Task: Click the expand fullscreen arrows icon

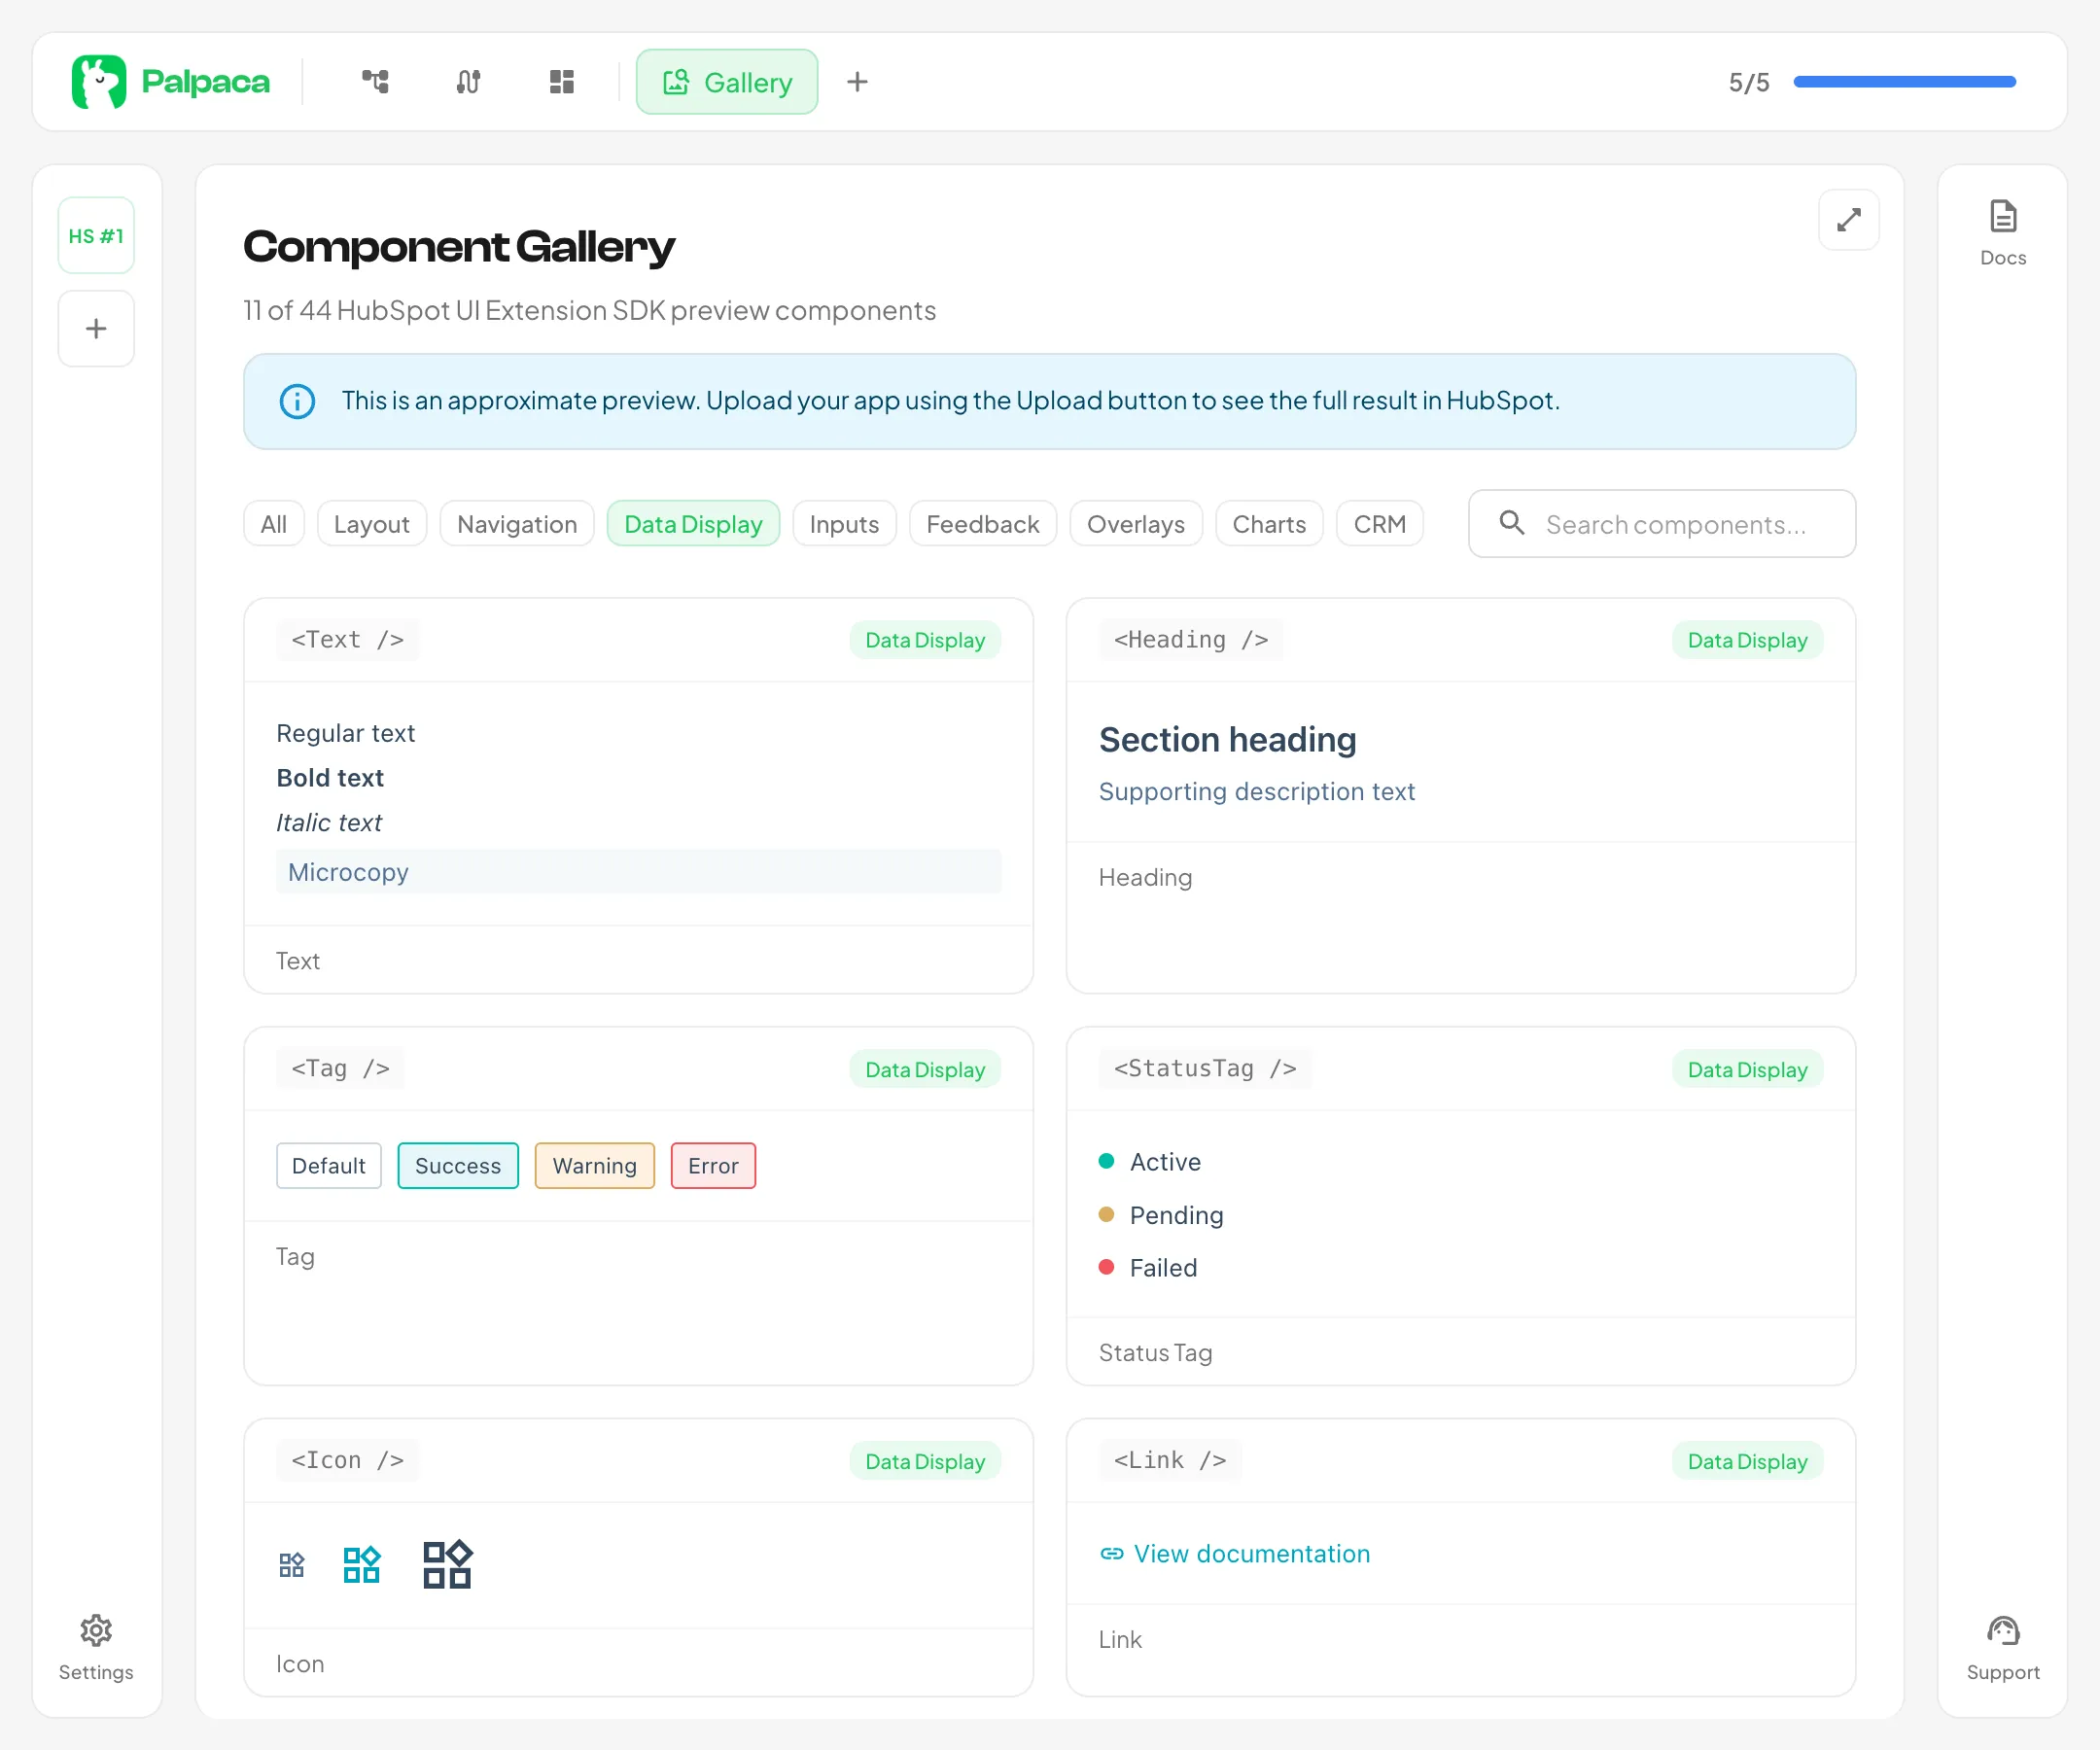Action: point(1848,220)
